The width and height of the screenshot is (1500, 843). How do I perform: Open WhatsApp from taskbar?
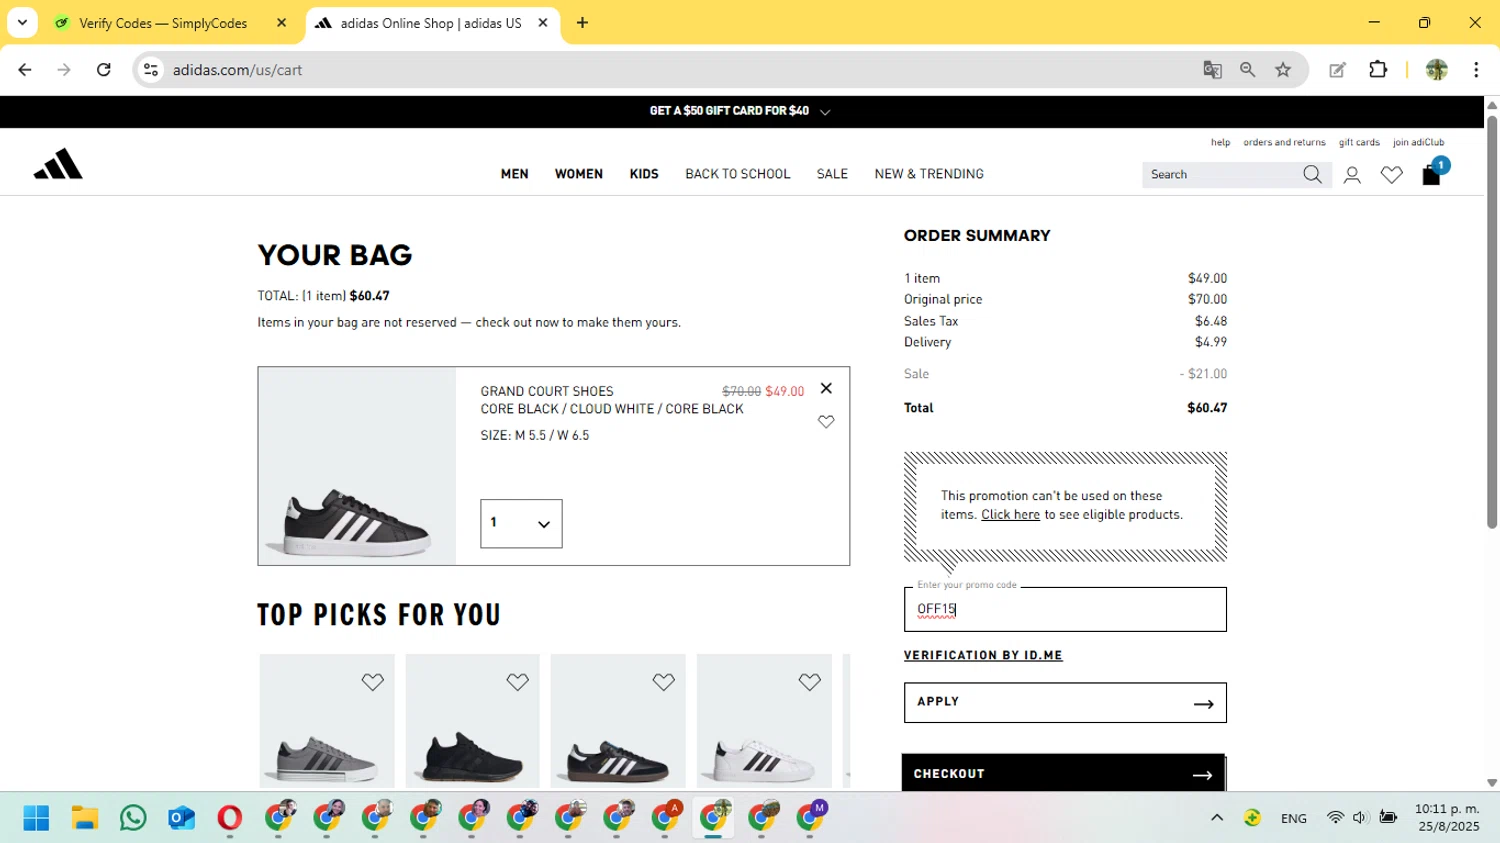133,818
